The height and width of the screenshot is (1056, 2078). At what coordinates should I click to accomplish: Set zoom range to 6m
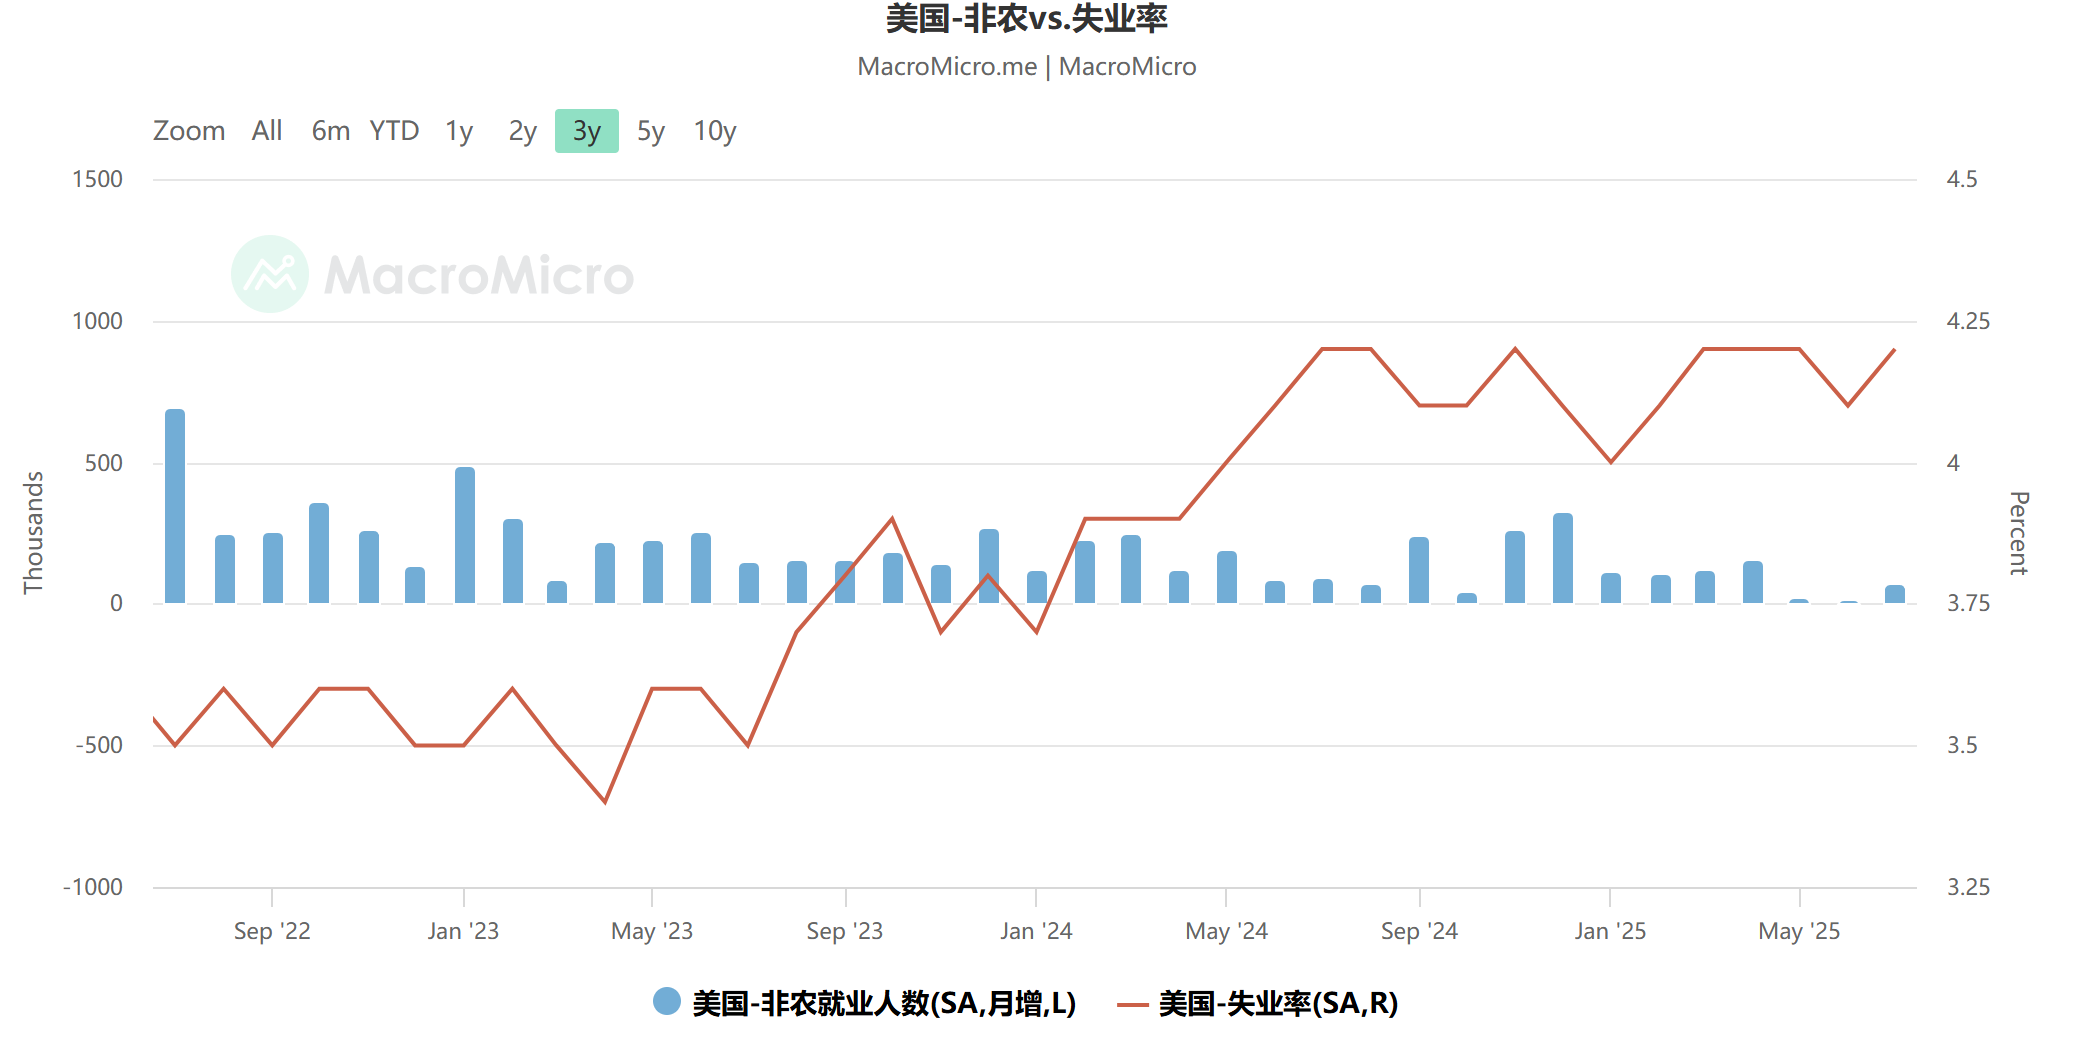click(330, 131)
